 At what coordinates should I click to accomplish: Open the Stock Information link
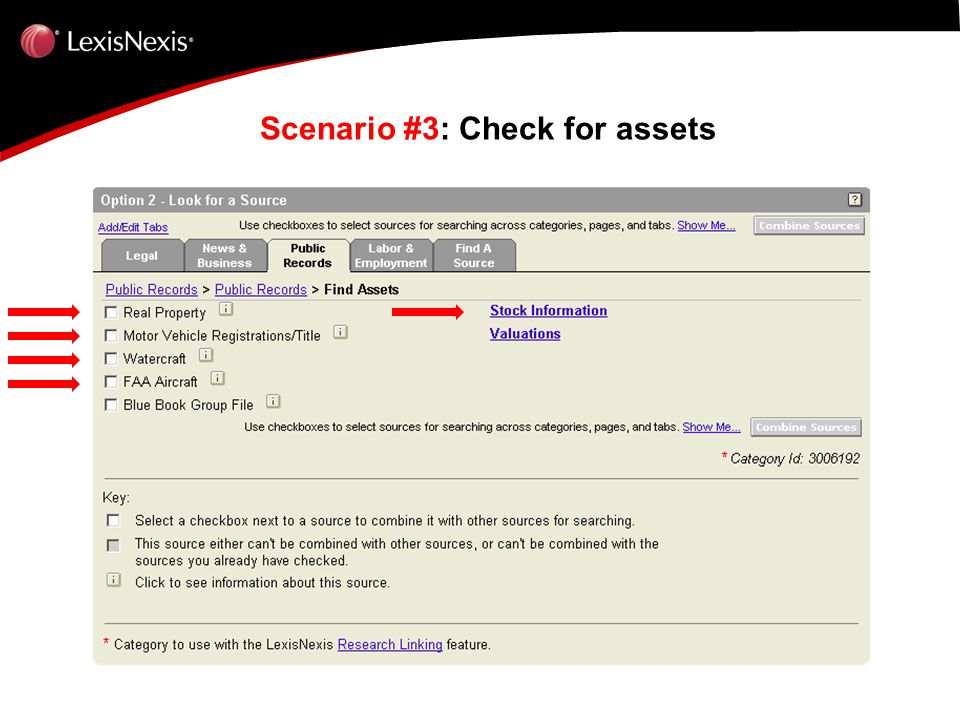click(x=549, y=310)
